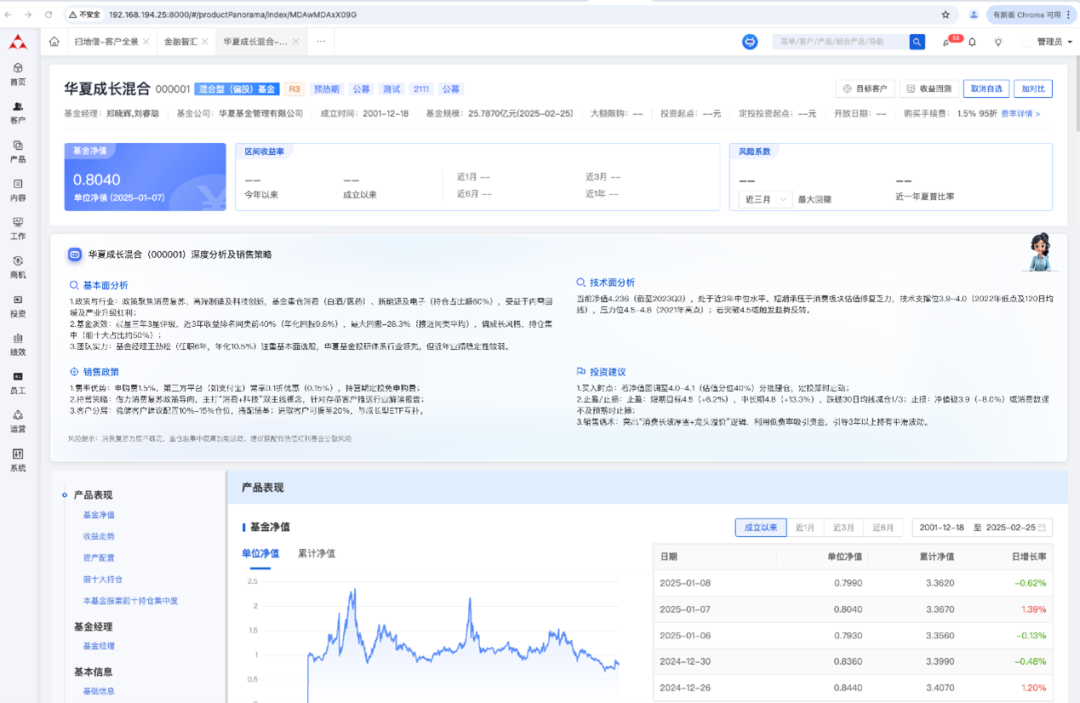Image resolution: width=1080 pixels, height=703 pixels.
Task: Open 员工 in the left sidebar
Action: (x=18, y=383)
